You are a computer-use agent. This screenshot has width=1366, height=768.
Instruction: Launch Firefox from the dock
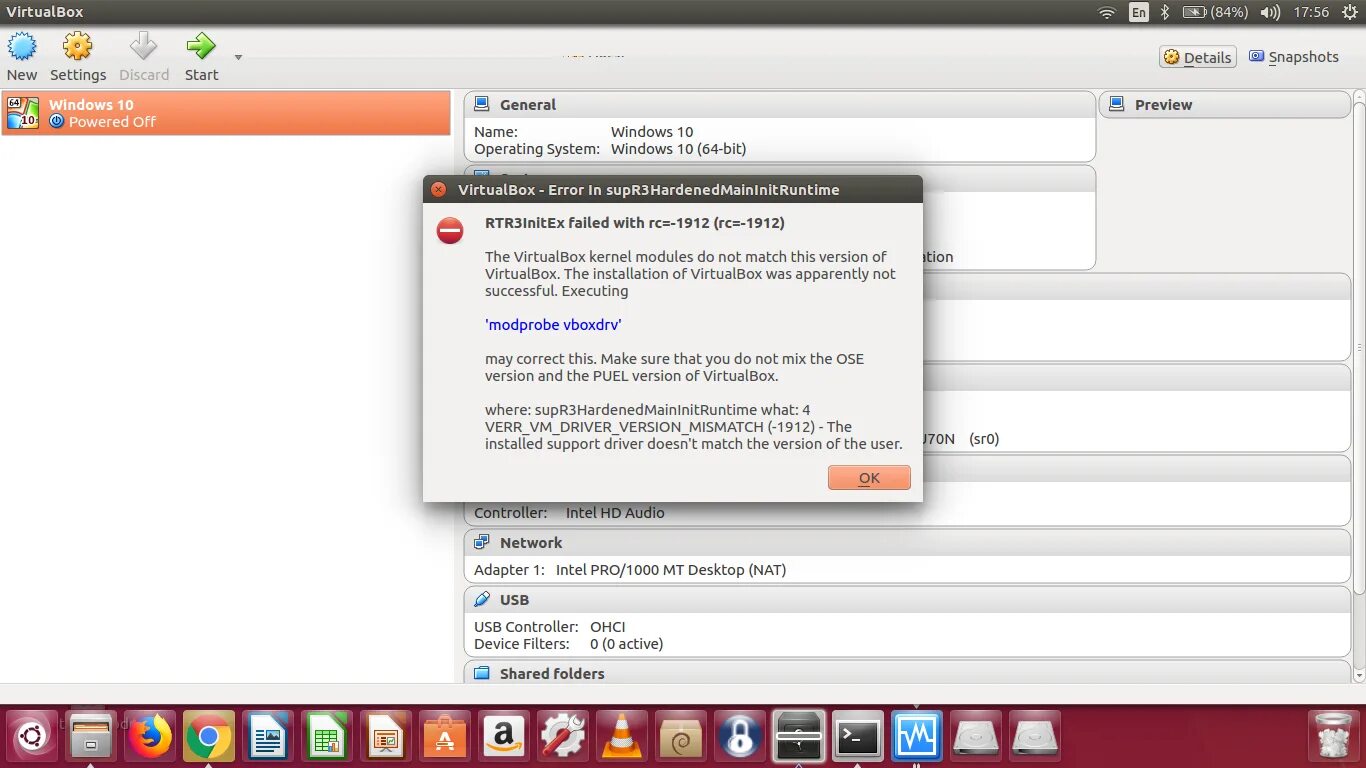point(150,737)
